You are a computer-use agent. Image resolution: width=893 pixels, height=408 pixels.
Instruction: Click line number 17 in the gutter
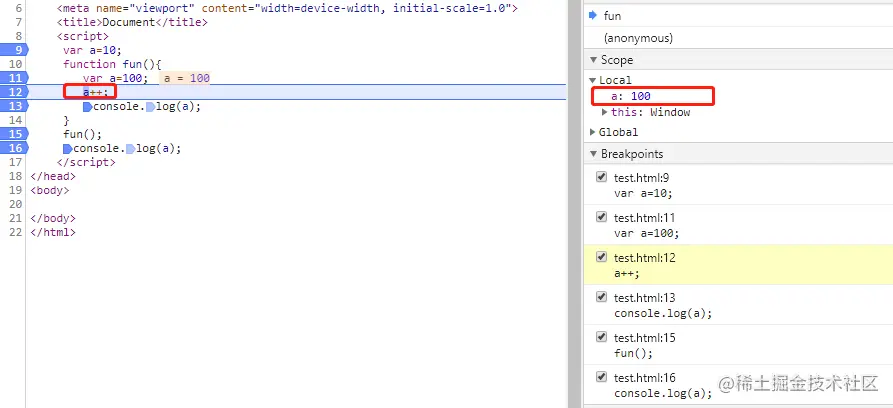point(16,162)
